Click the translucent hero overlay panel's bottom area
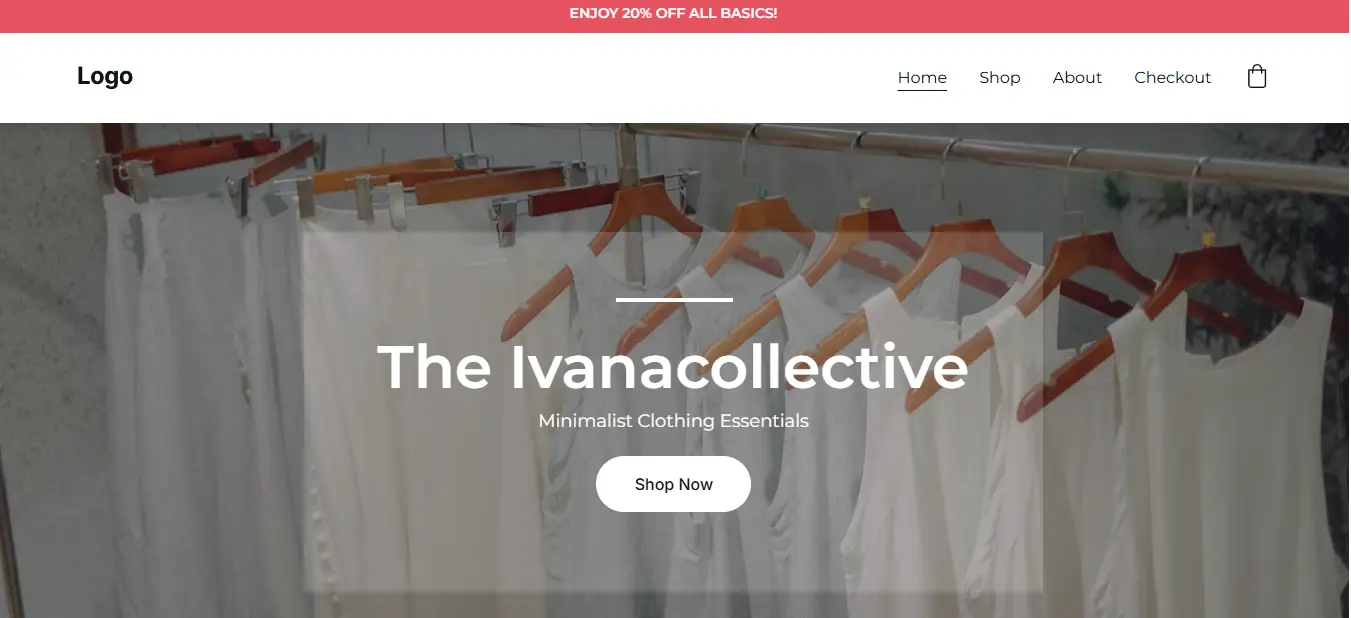The image size is (1351, 618). tap(673, 560)
